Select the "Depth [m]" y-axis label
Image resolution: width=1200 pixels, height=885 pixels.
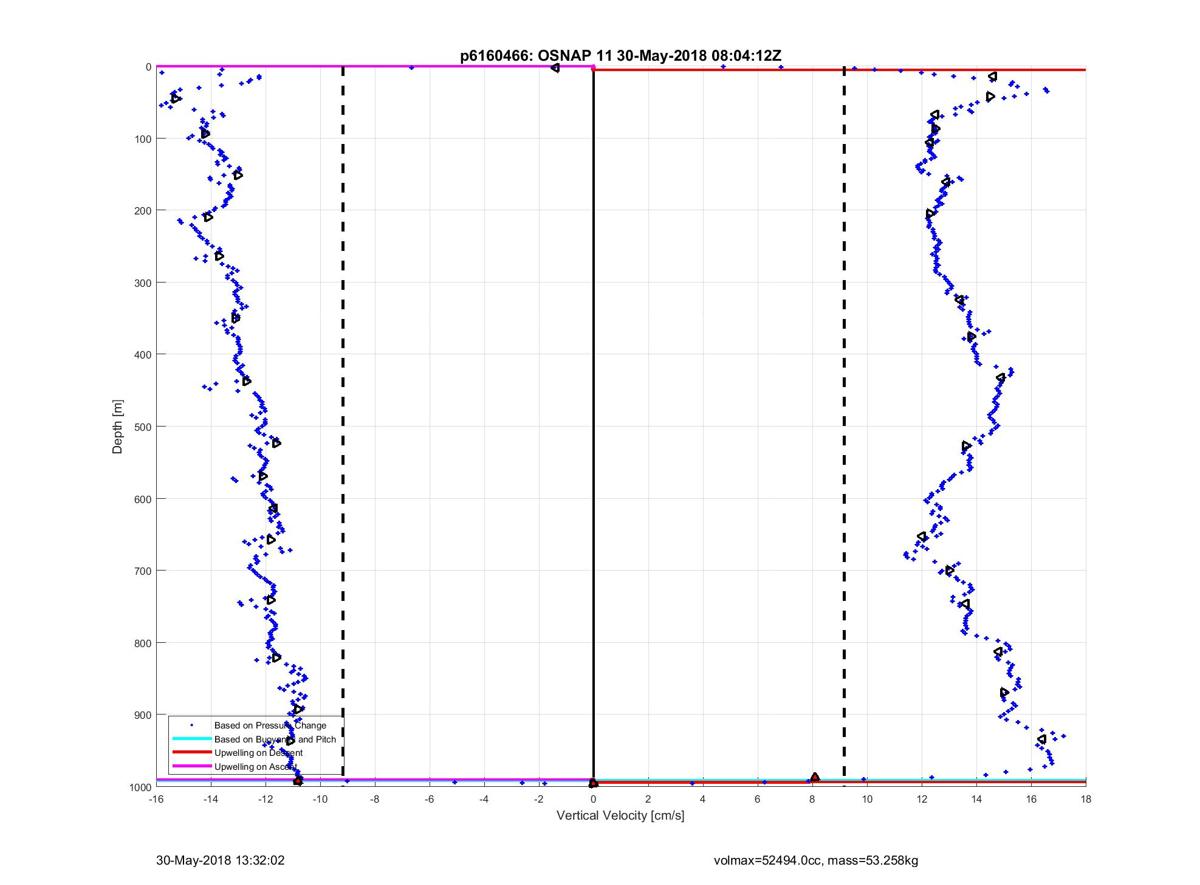[118, 427]
